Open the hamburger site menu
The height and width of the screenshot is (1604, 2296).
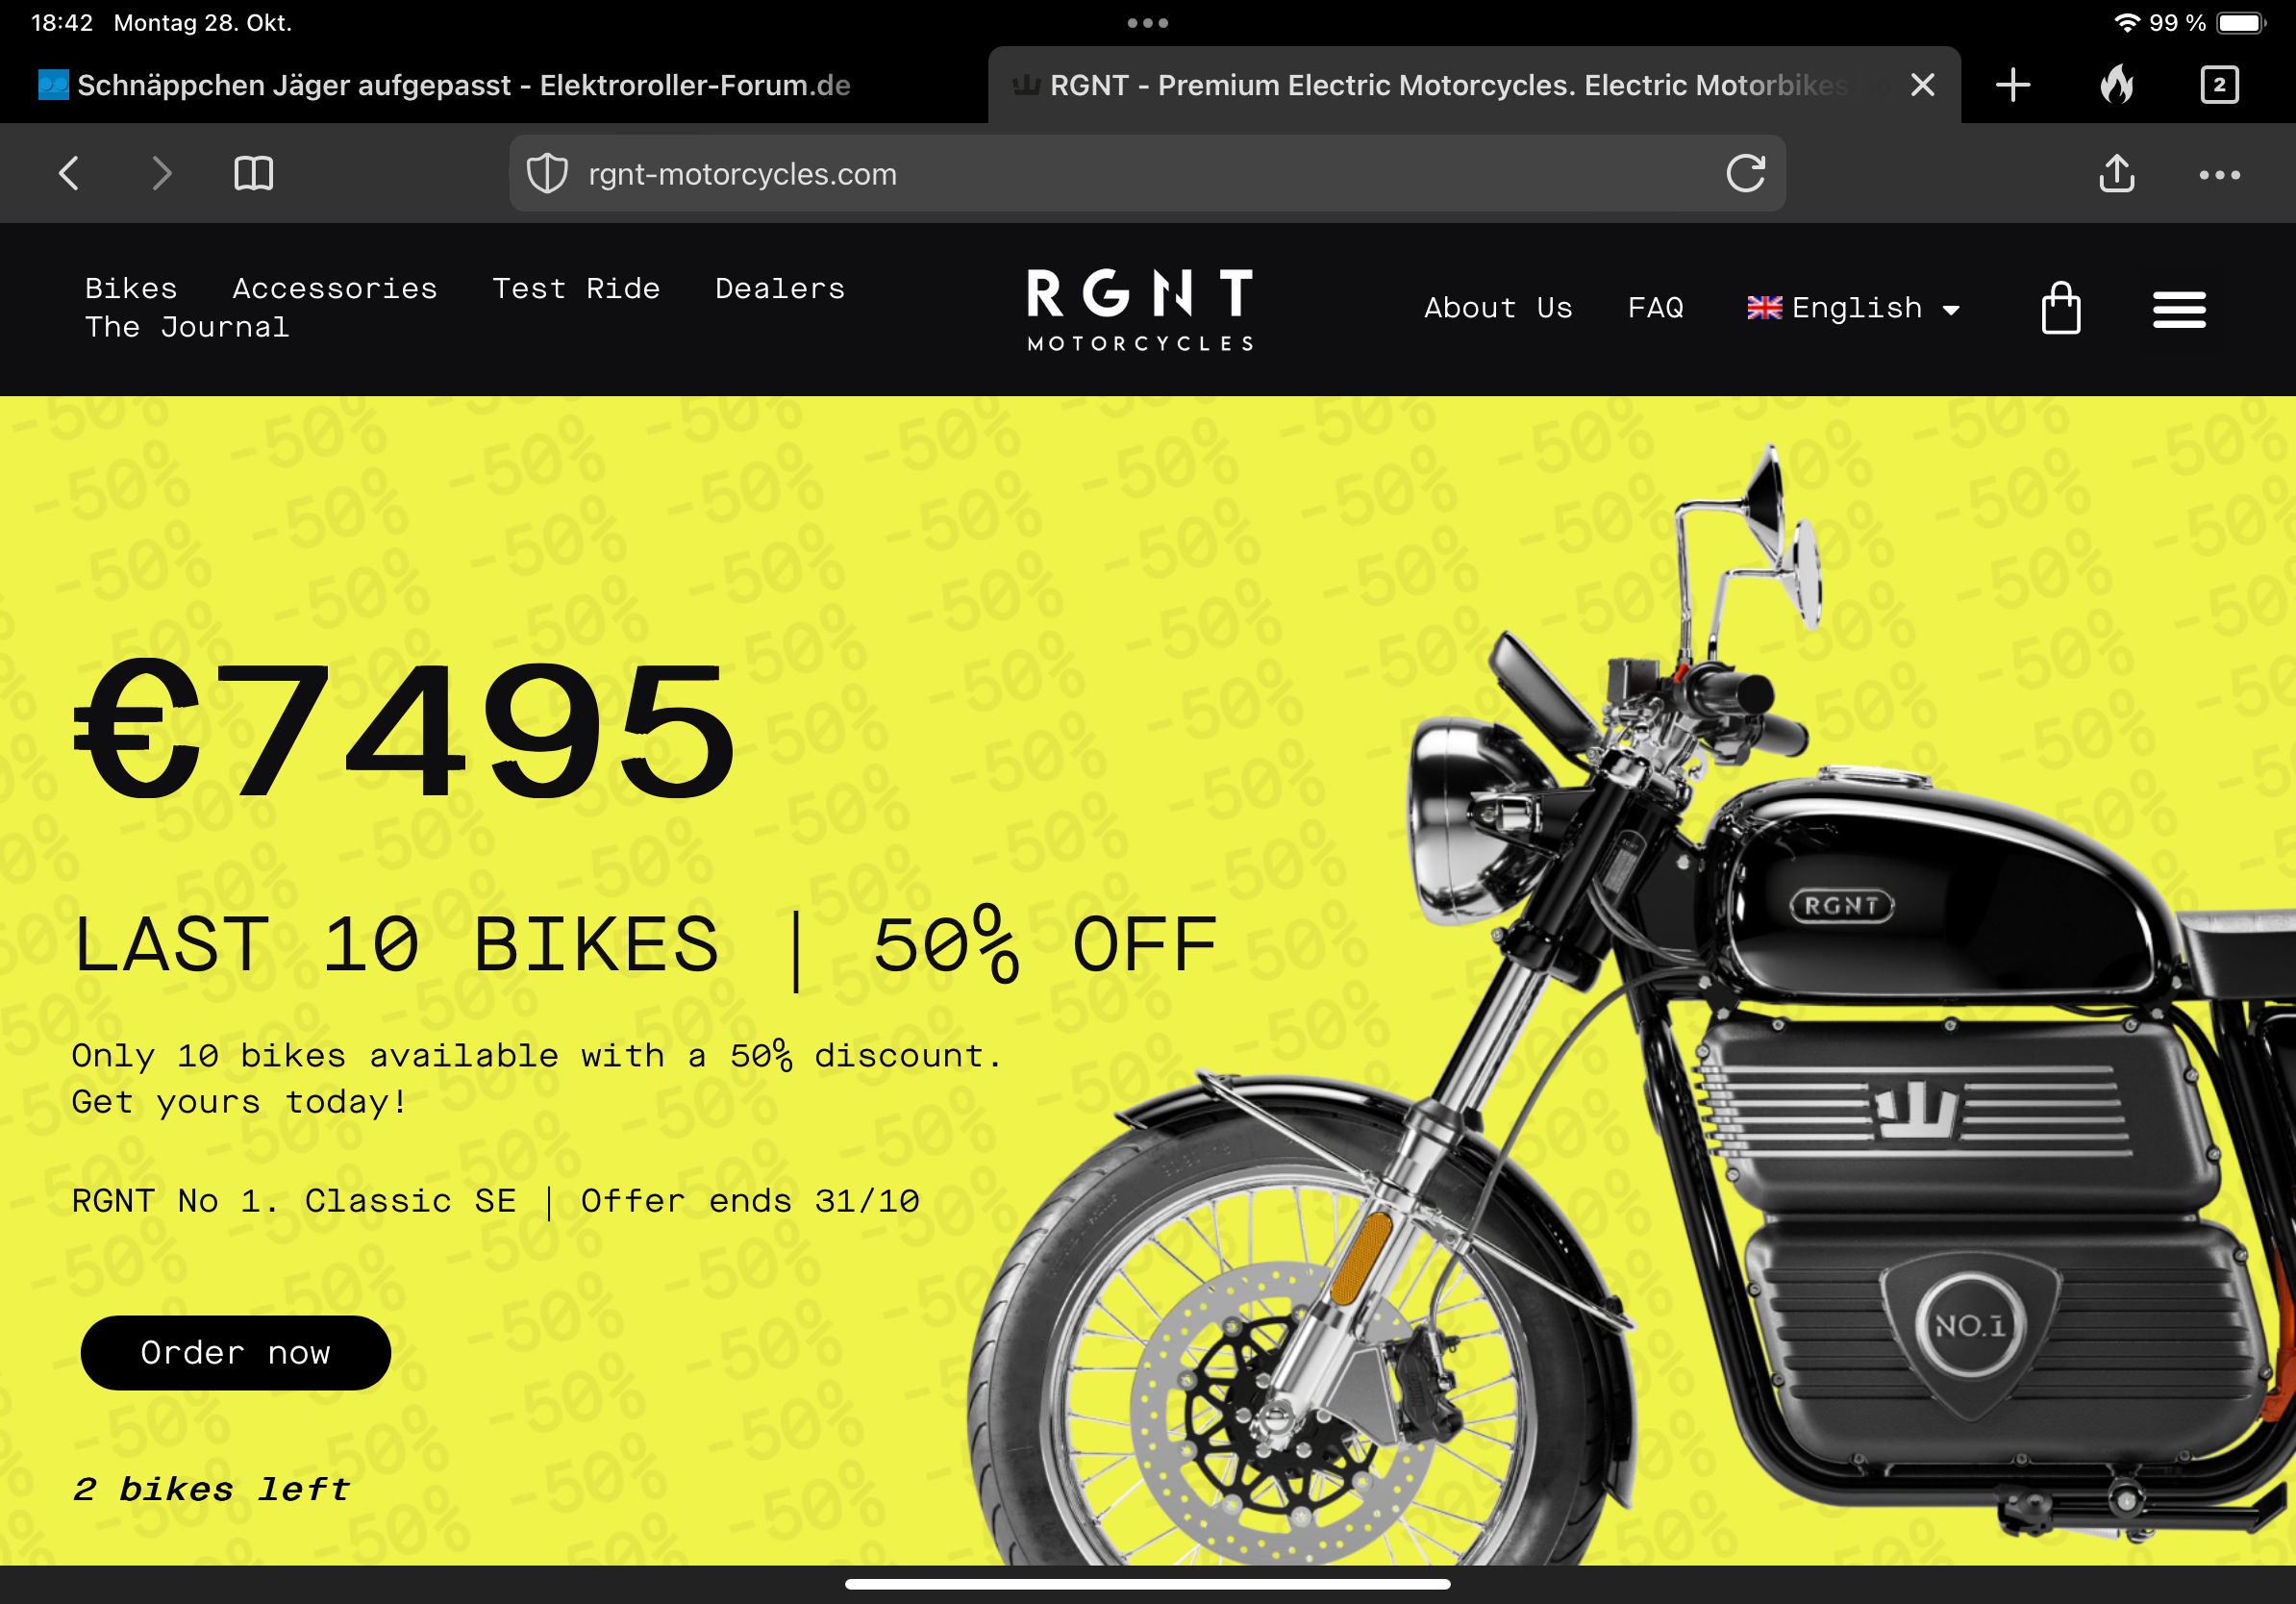tap(2179, 309)
